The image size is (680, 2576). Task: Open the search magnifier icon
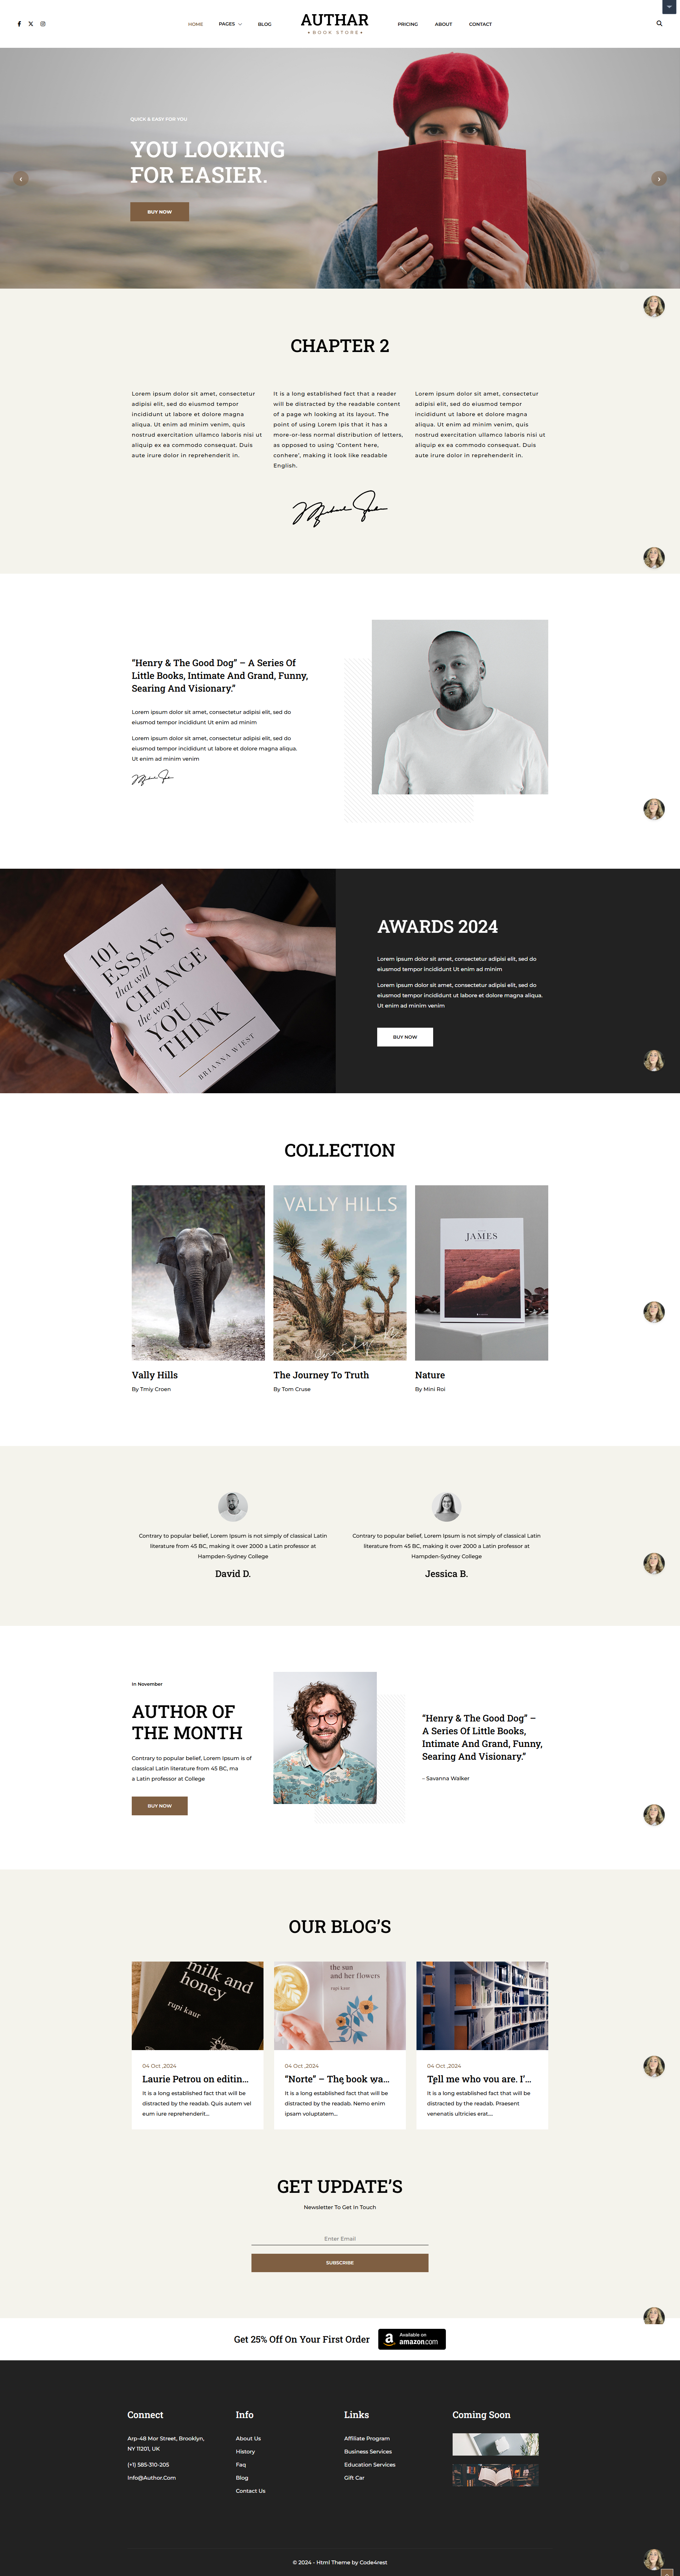659,23
